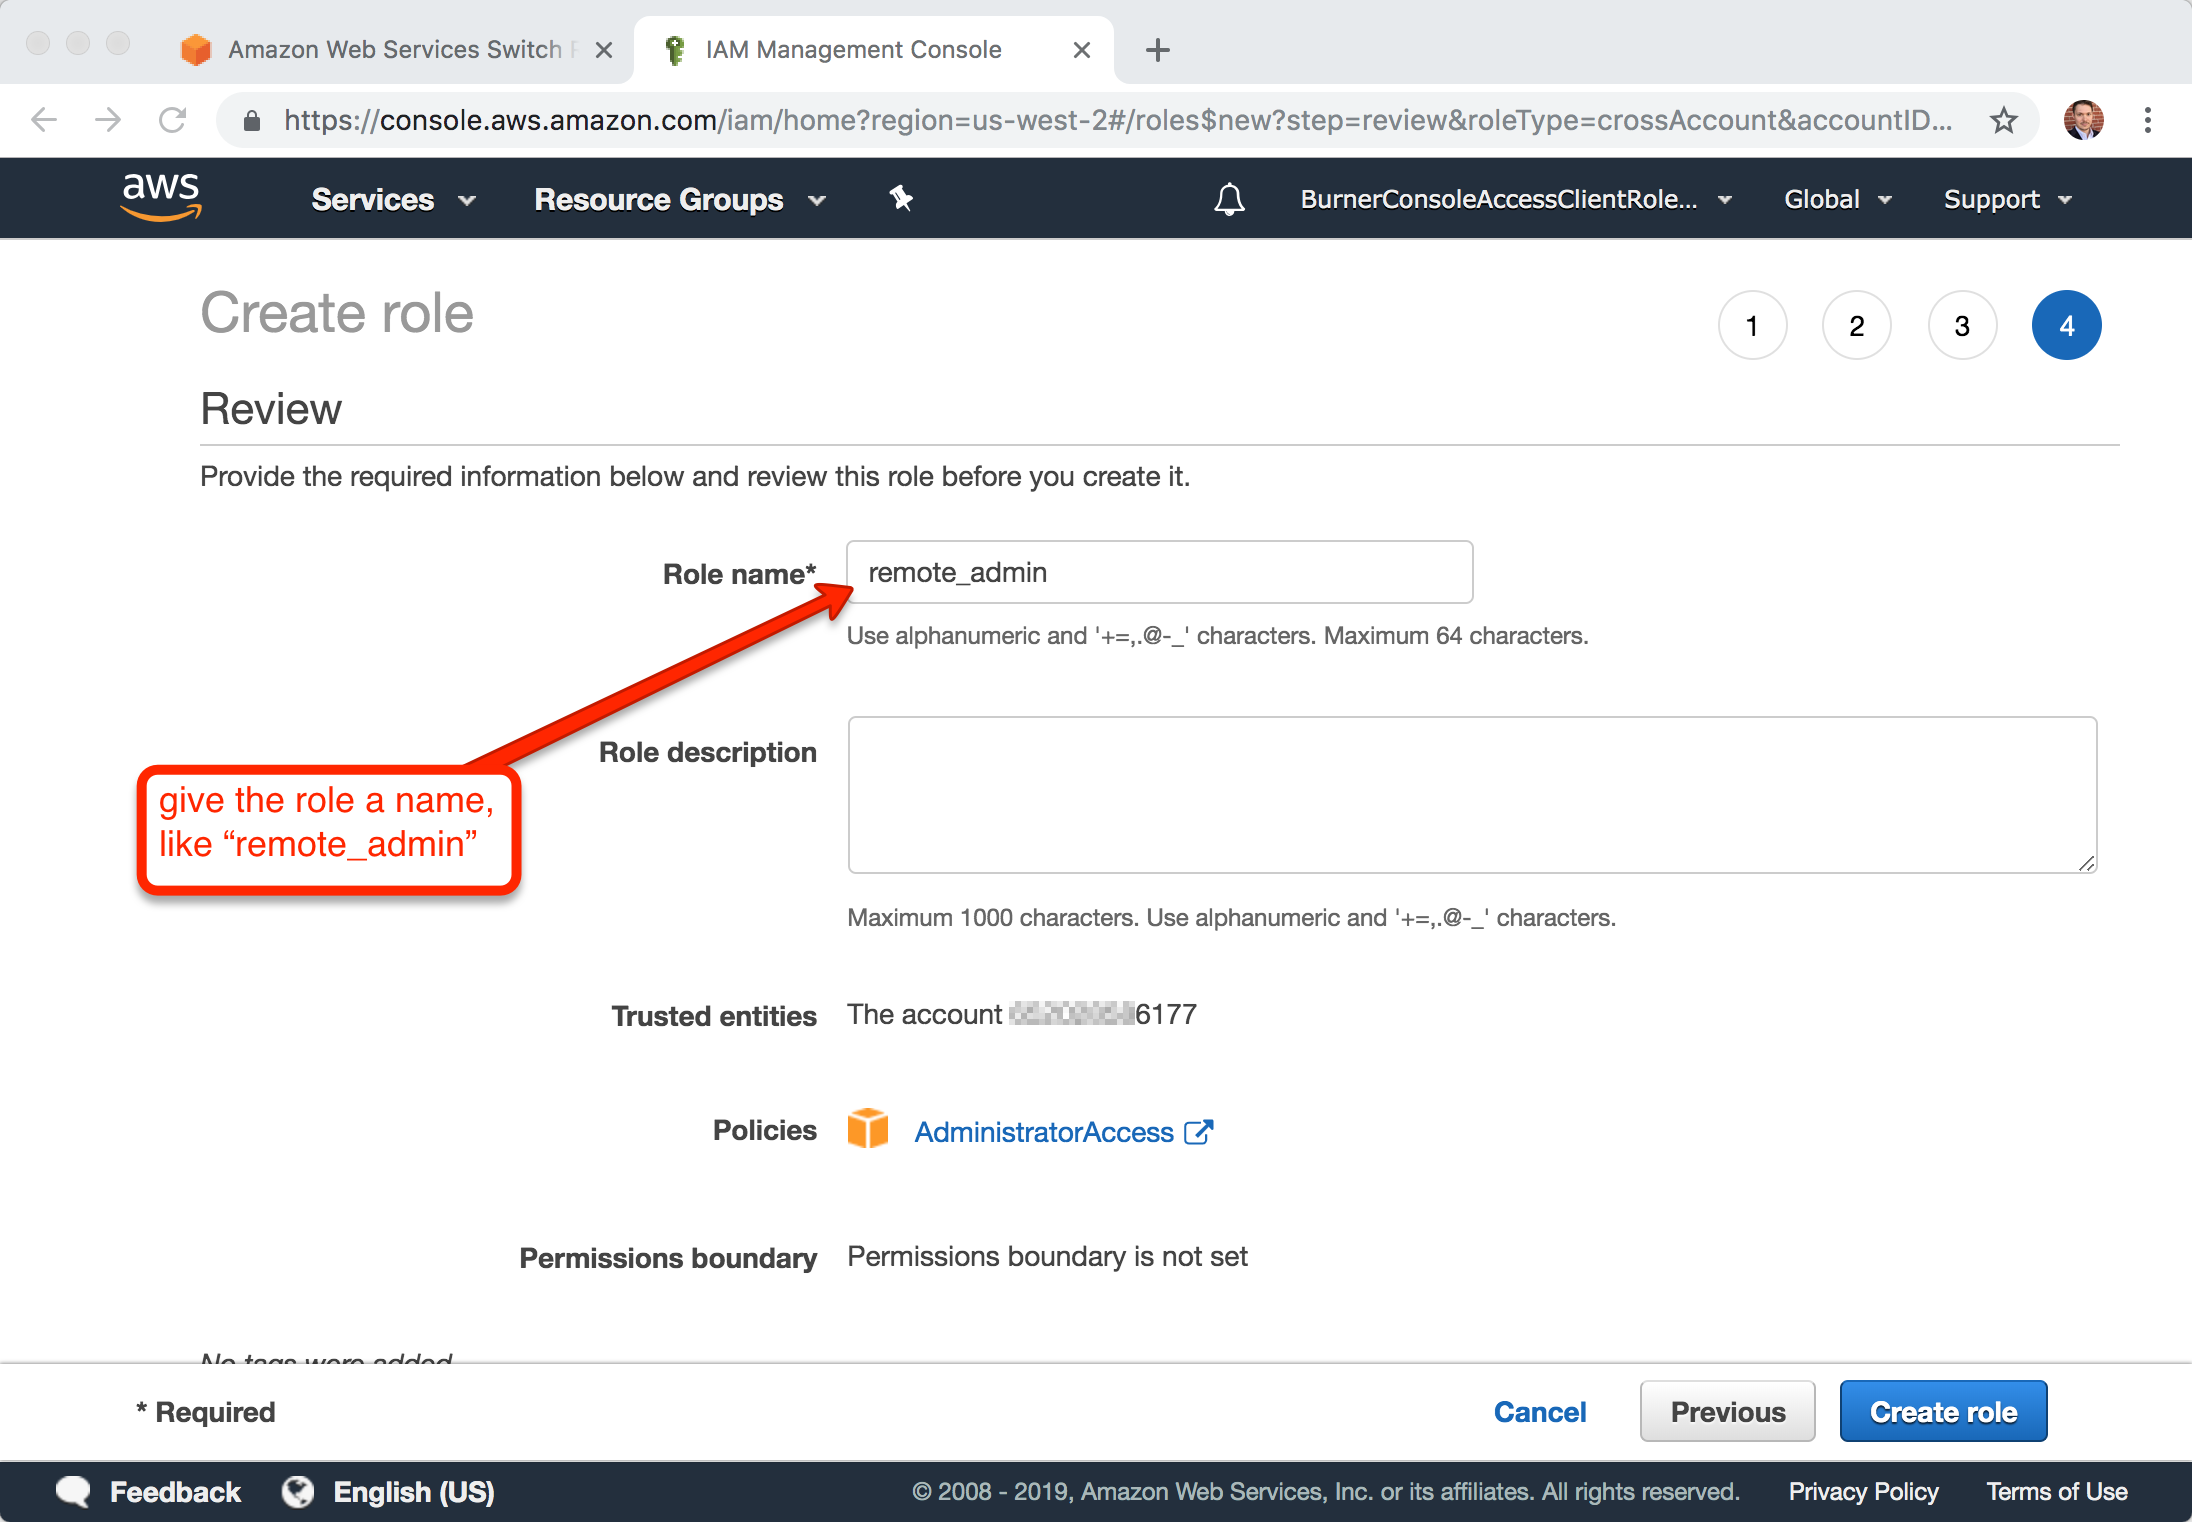
Task: Switch to Amazon Web Services Switch tab
Action: coord(395,50)
